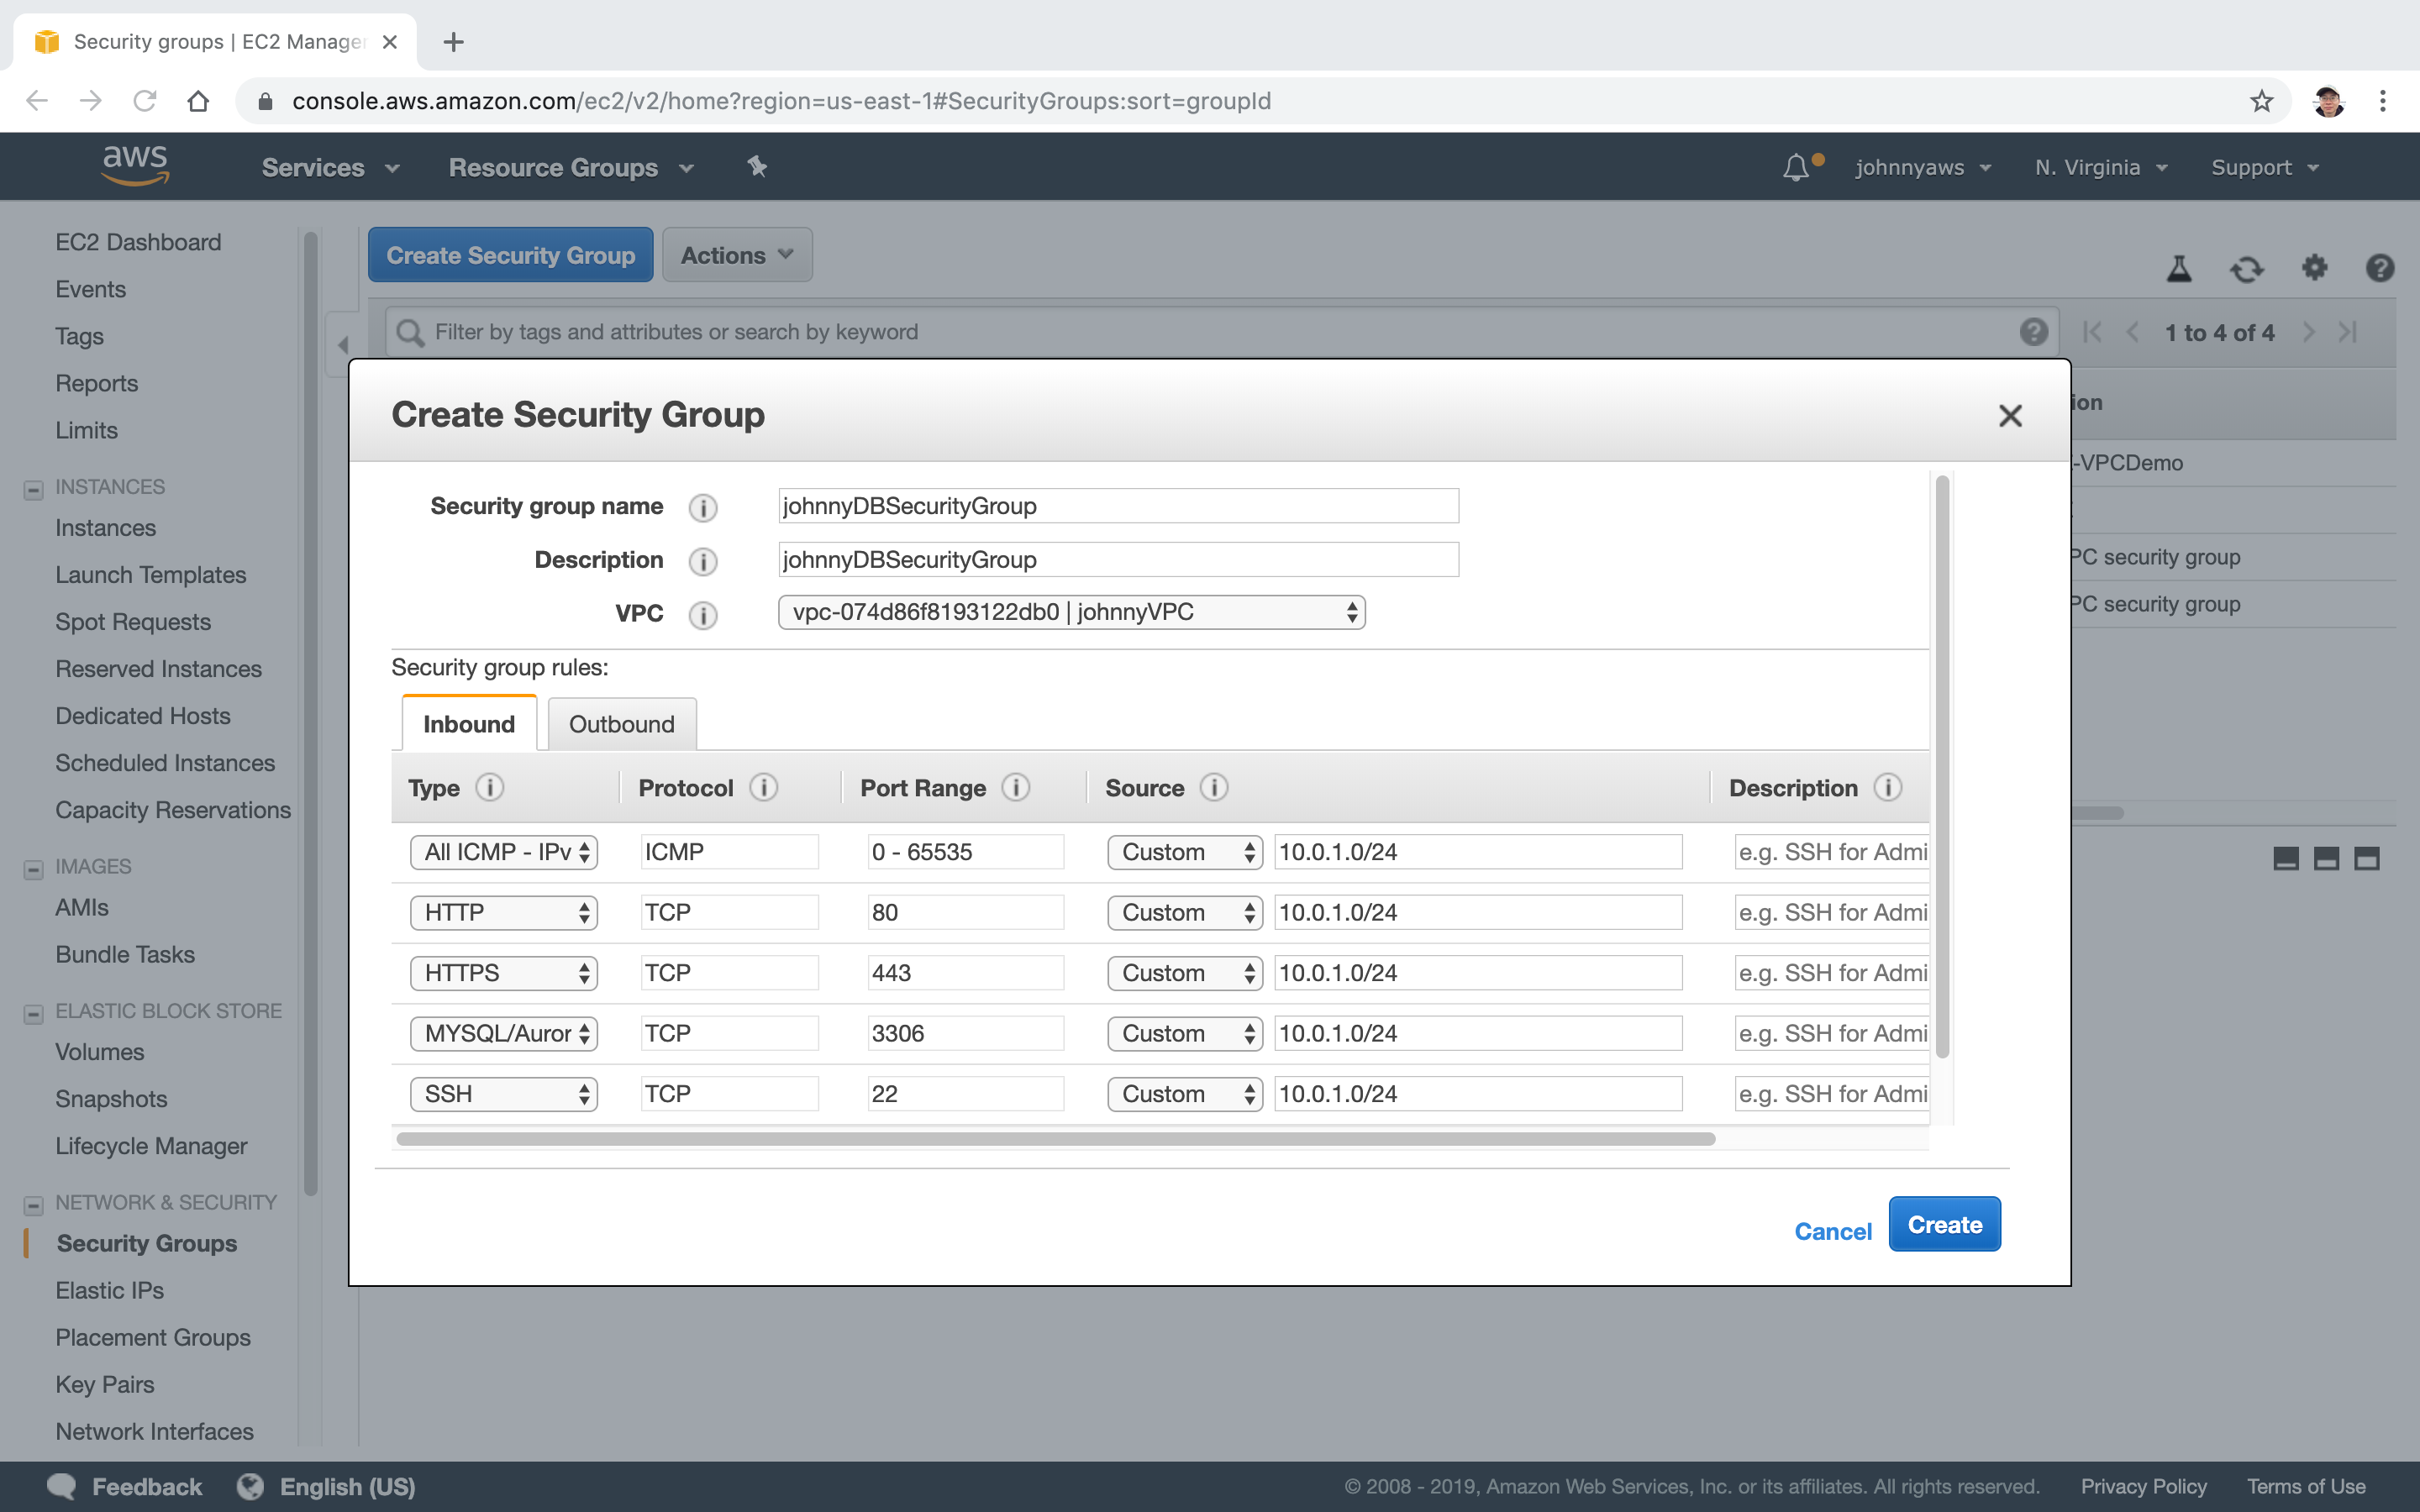
Task: Click info icon next to rules Description column
Action: (1888, 788)
